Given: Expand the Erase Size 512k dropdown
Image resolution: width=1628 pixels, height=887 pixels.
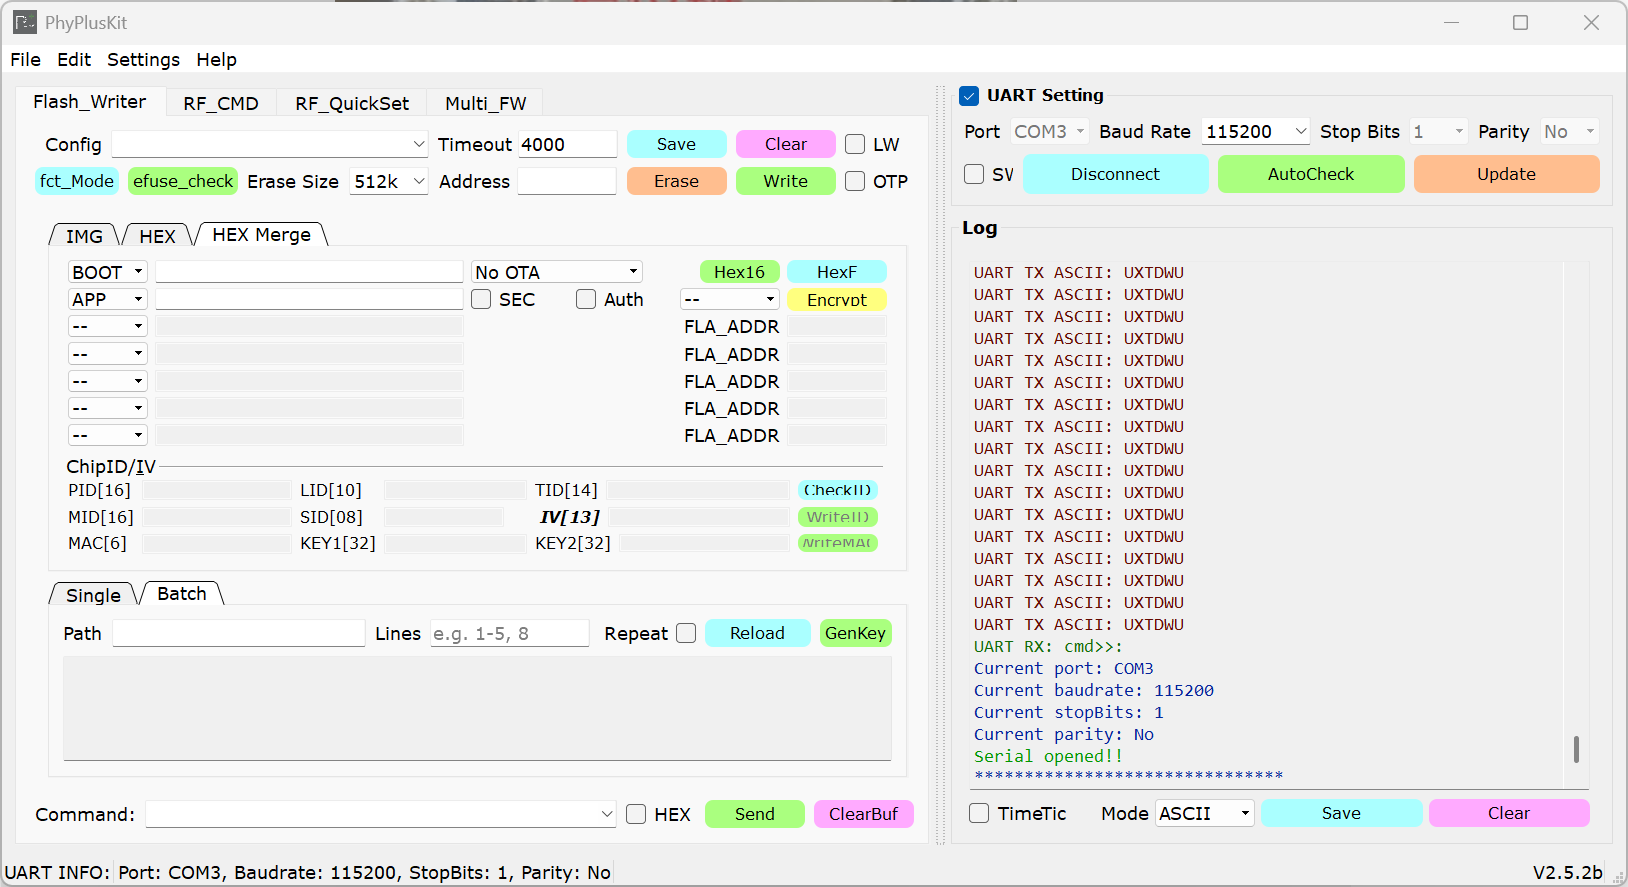Looking at the screenshot, I should coord(389,182).
